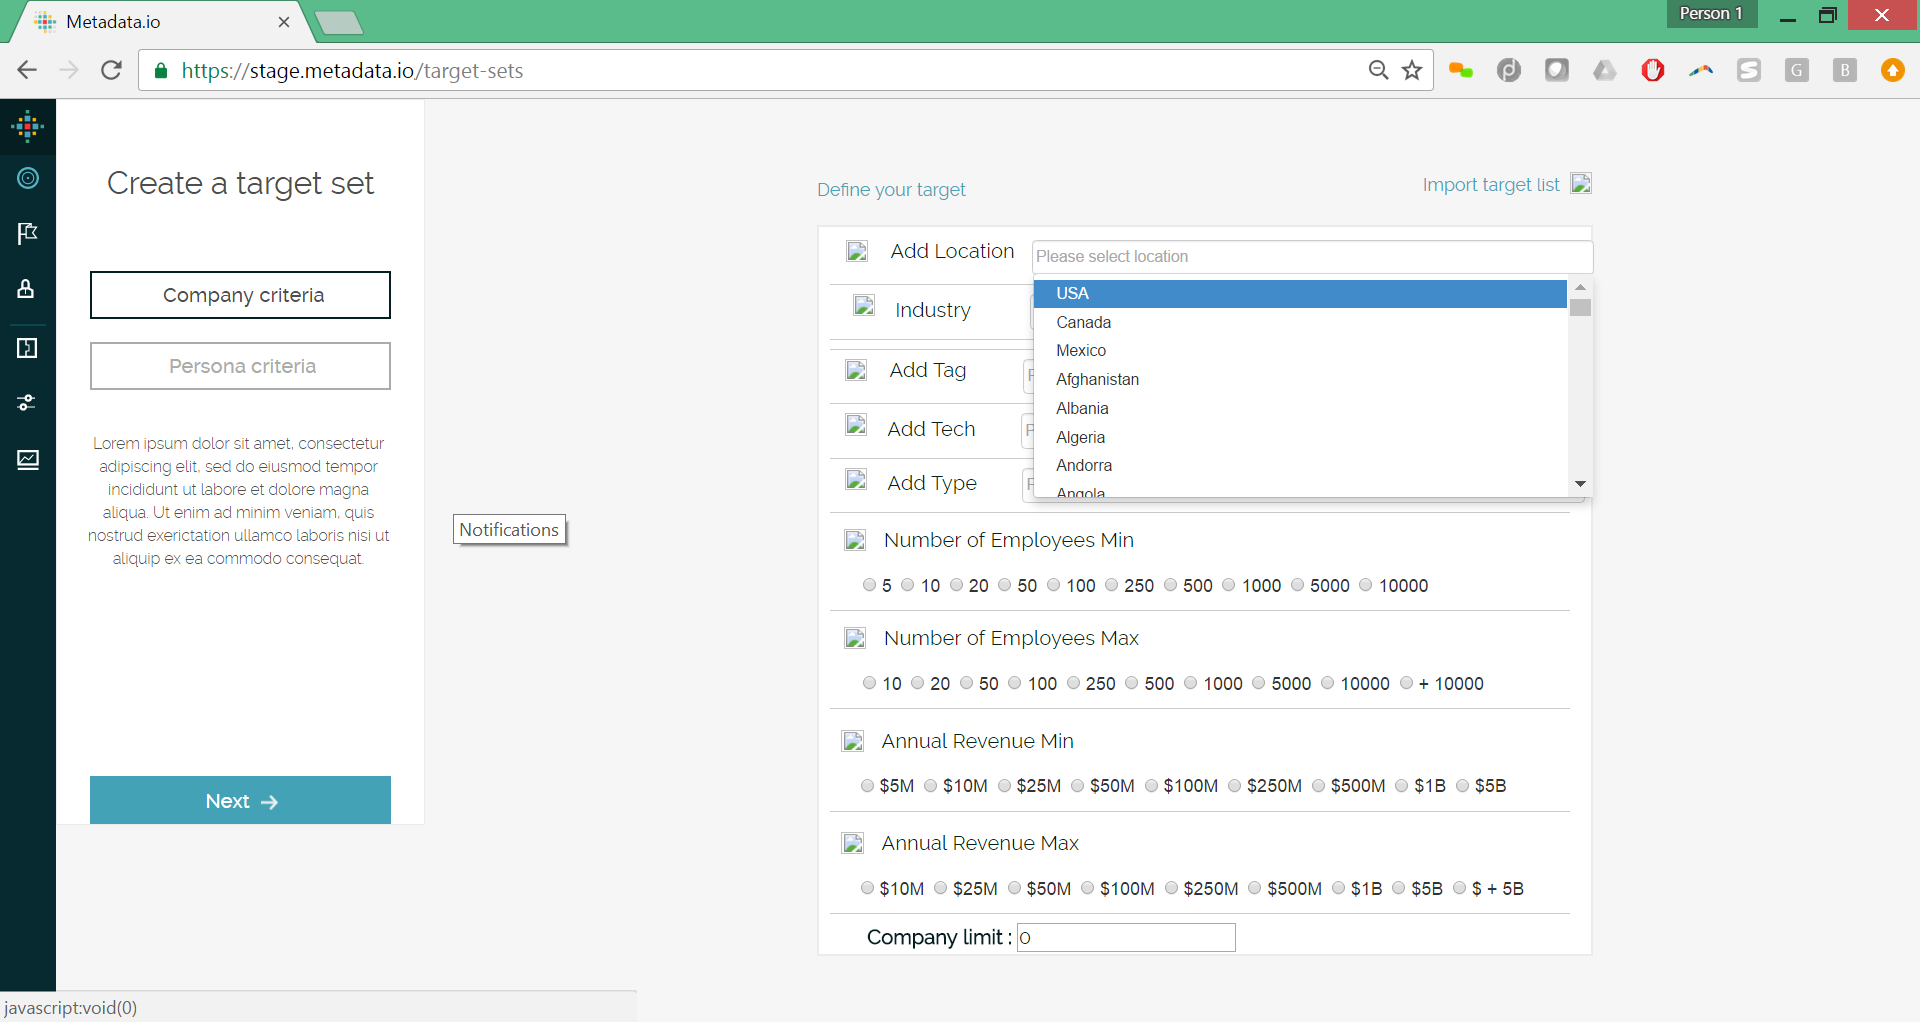
Task: Open the chart monitor icon in sidebar
Action: pos(28,459)
